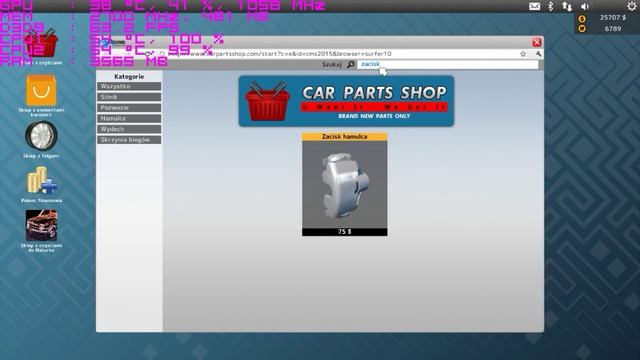Click the 'Zacisk hamulca' product title
Screen dimensions: 640x360
click(344, 137)
